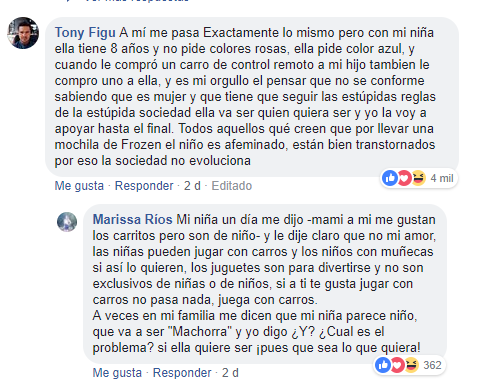Like Marissa Ríos's reply with Me gusta

click(x=117, y=373)
